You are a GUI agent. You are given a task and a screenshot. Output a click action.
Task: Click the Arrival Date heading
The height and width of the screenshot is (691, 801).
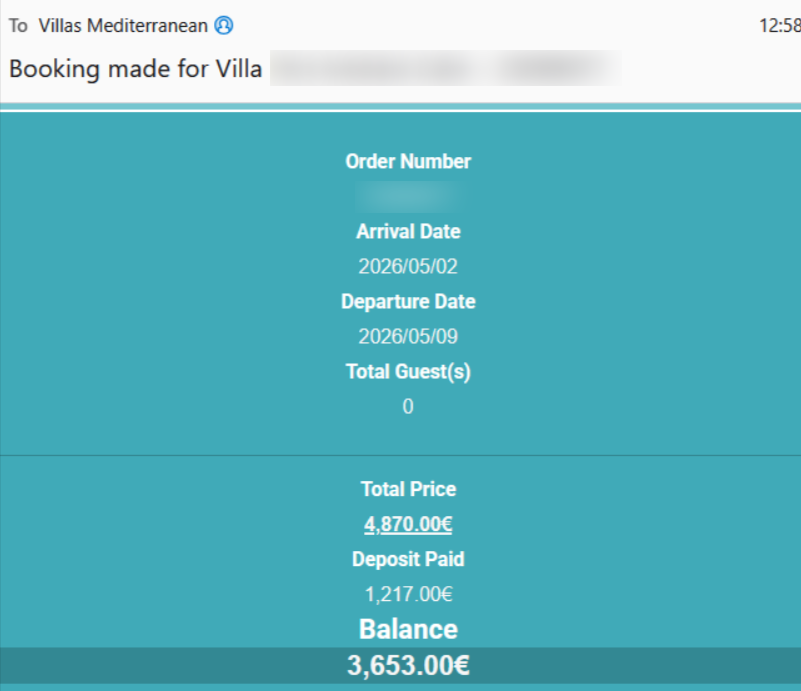click(408, 231)
